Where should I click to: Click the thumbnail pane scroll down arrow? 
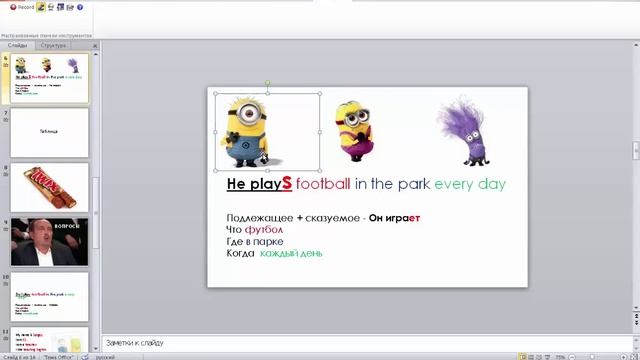(96, 349)
